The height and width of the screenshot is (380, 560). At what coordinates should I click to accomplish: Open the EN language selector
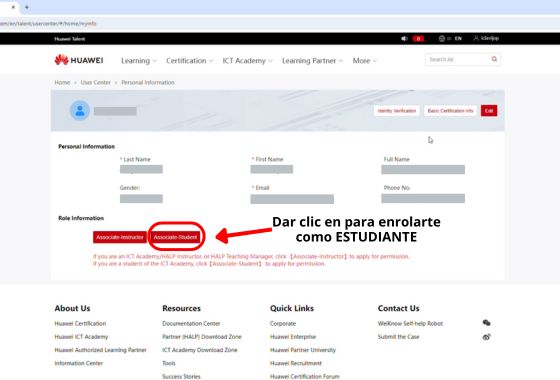coord(458,39)
